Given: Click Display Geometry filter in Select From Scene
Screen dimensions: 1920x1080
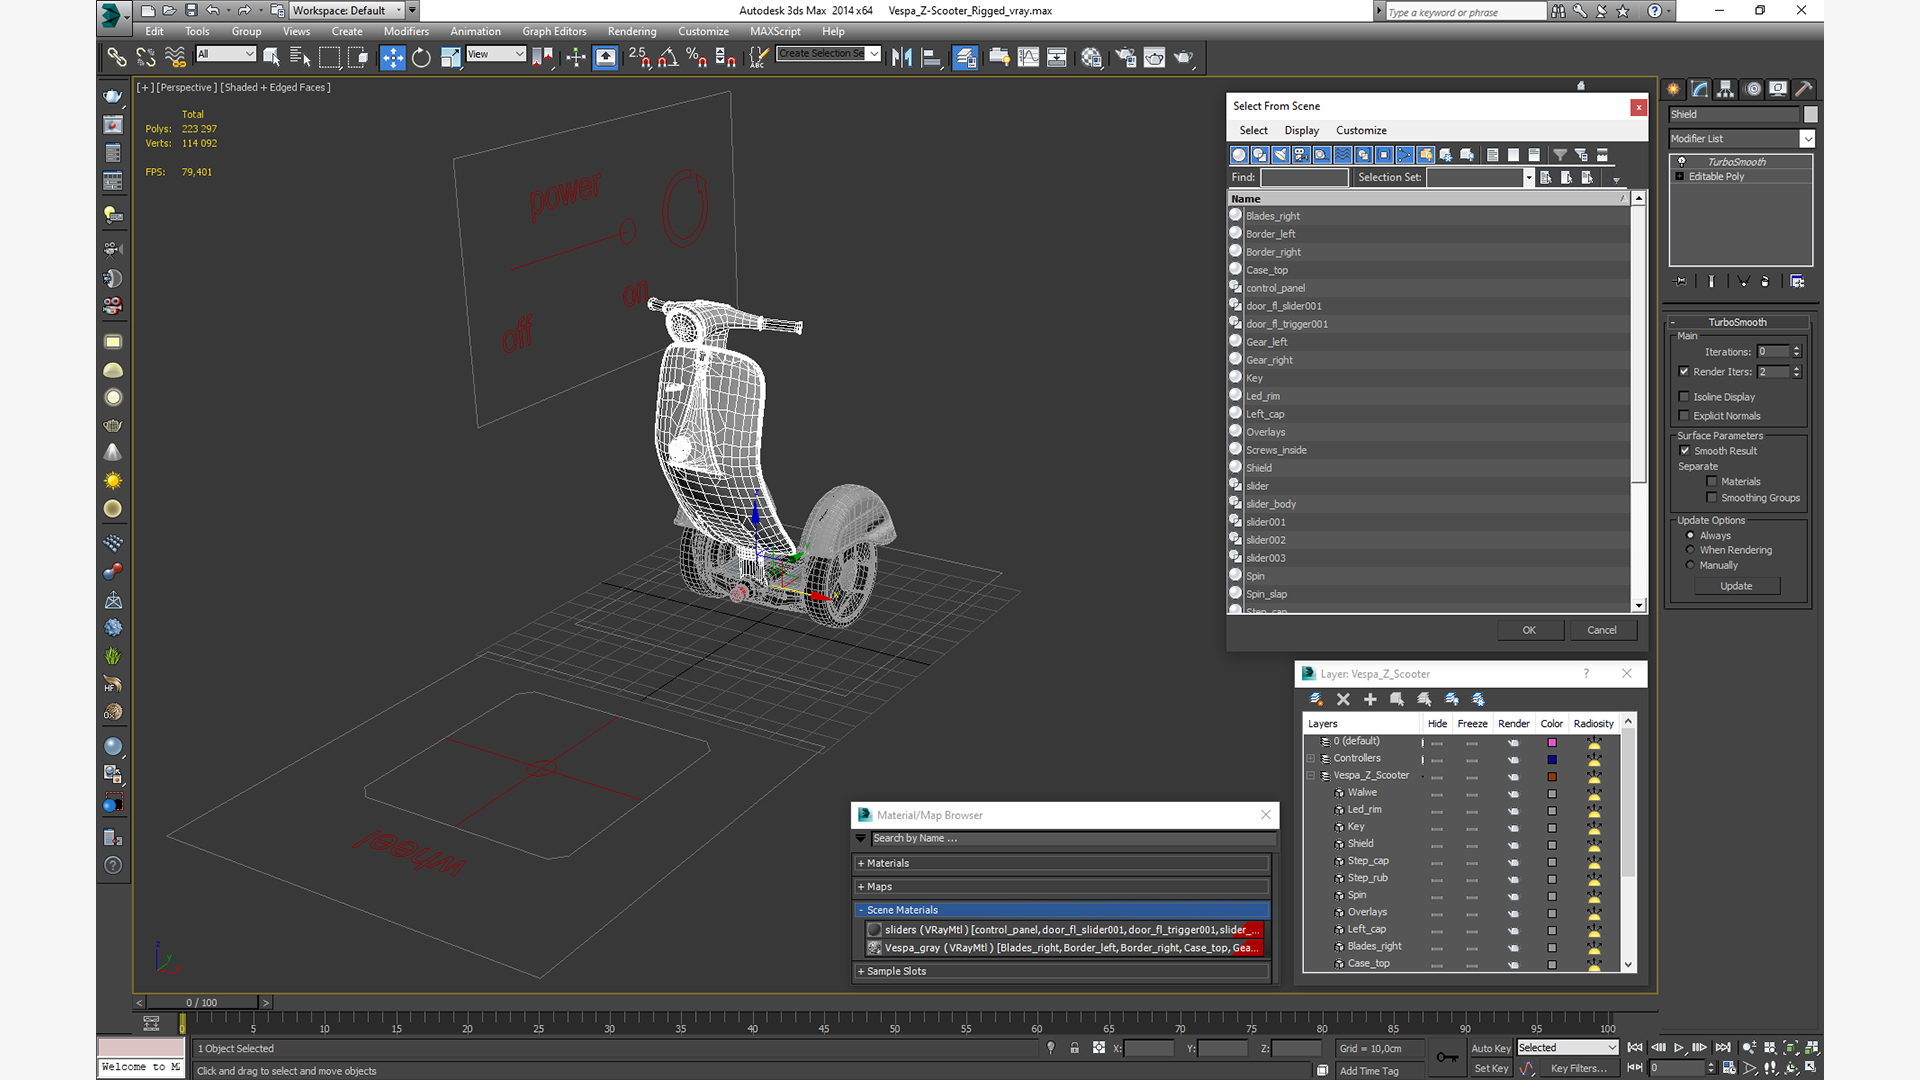Looking at the screenshot, I should coord(1239,155).
